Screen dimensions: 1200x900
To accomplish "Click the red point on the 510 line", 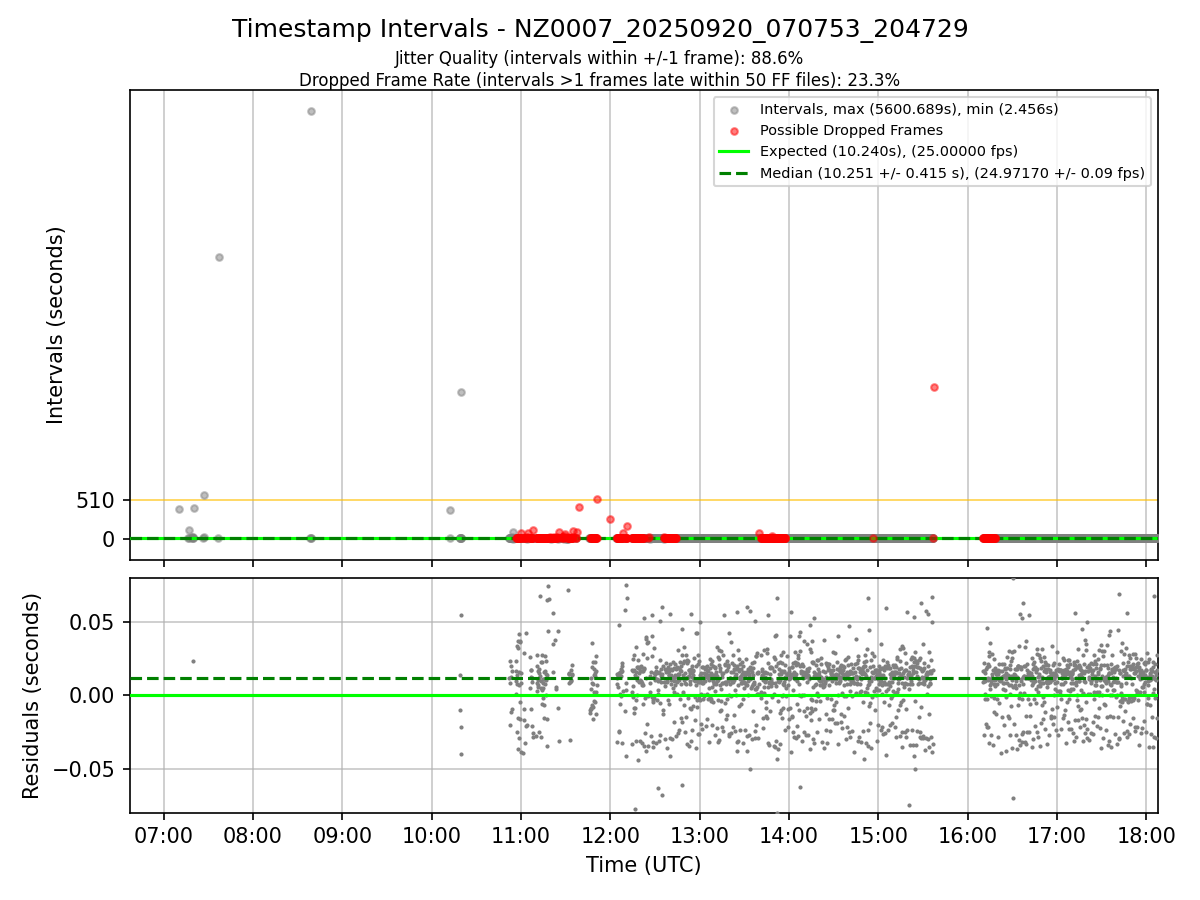I will (597, 499).
